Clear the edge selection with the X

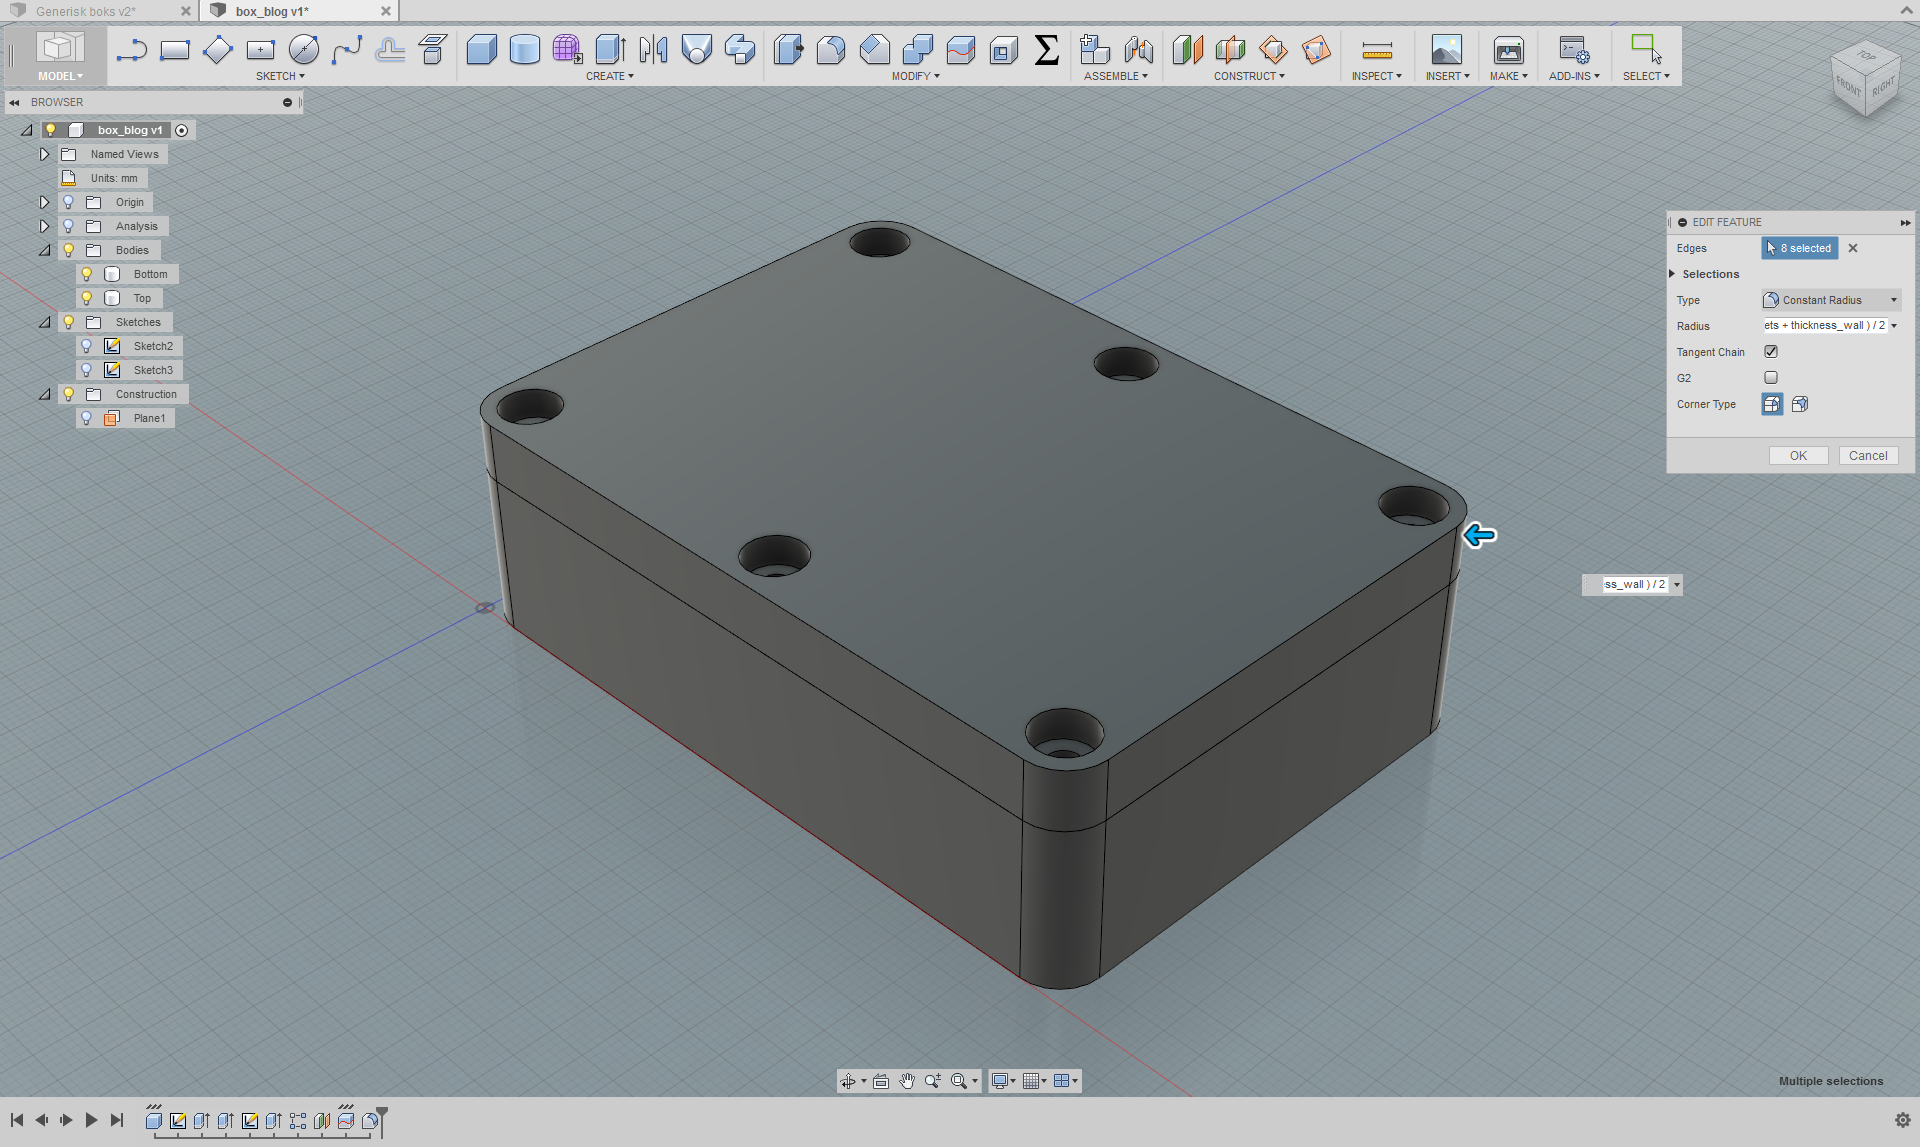click(1853, 248)
